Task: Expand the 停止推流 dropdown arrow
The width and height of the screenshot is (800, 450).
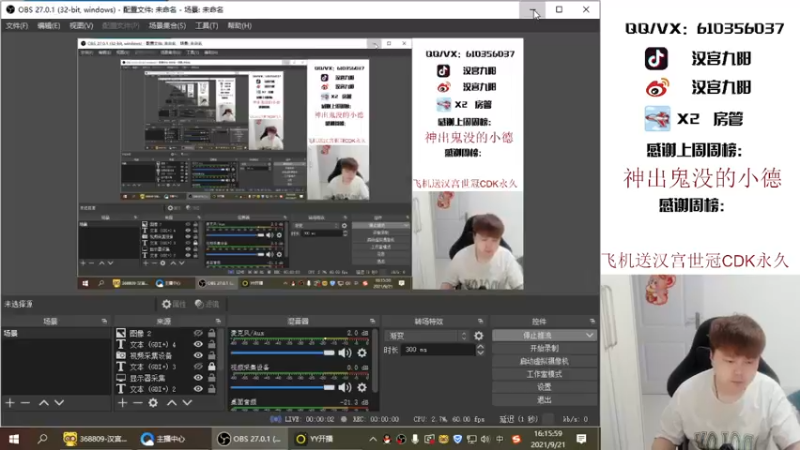Action: (x=589, y=335)
